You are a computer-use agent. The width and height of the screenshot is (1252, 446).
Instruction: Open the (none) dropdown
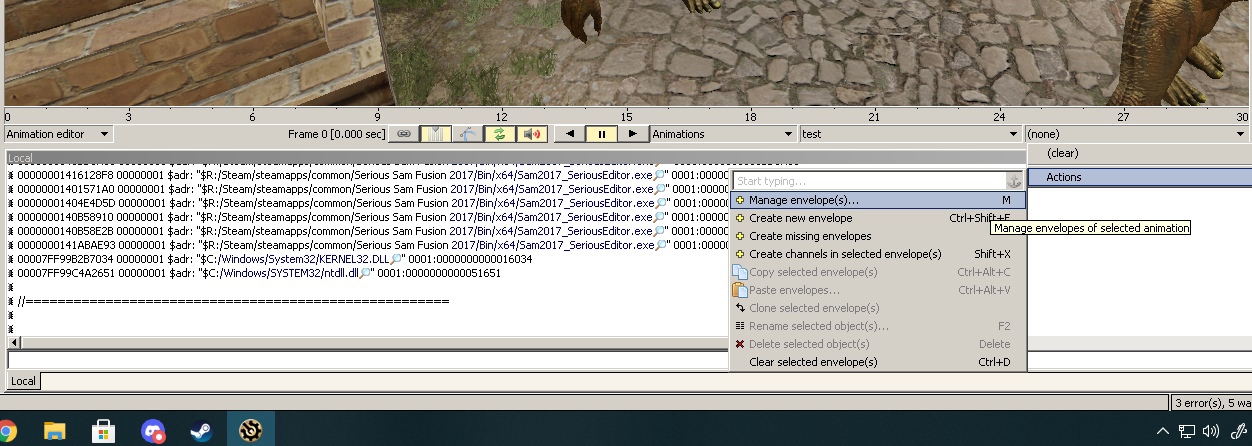[x=1137, y=134]
